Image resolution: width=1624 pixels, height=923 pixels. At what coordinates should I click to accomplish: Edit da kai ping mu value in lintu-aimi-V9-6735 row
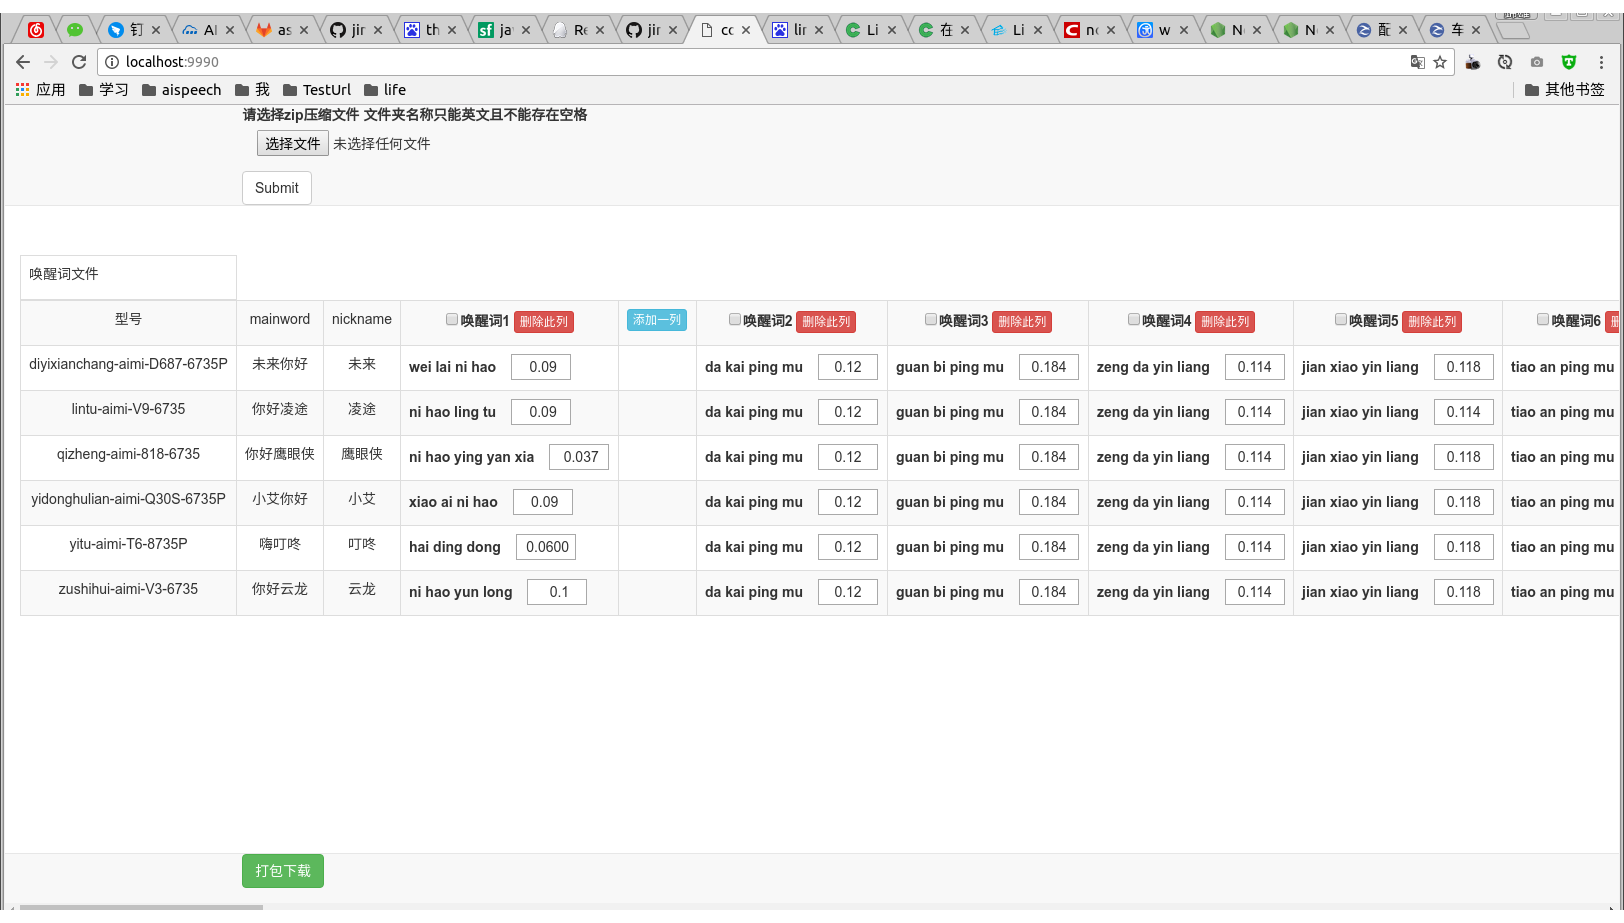pos(848,412)
